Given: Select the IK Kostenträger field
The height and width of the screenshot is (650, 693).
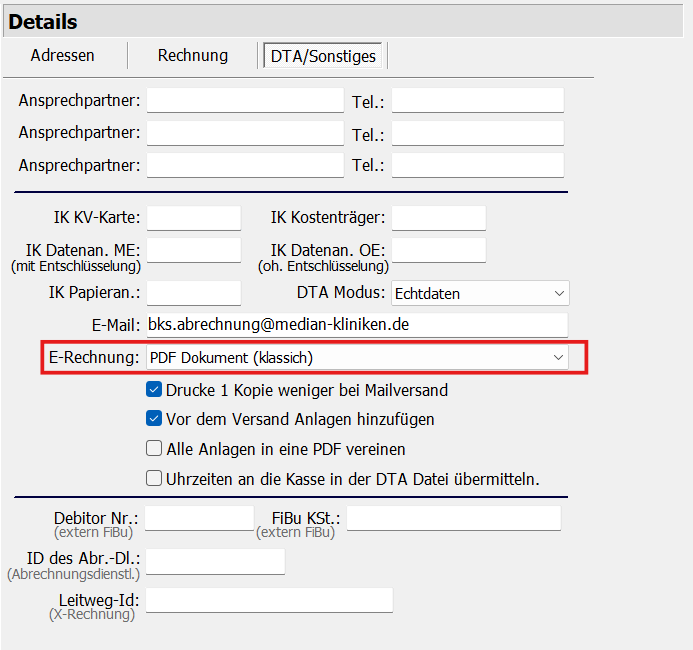Looking at the screenshot, I should pos(438,218).
